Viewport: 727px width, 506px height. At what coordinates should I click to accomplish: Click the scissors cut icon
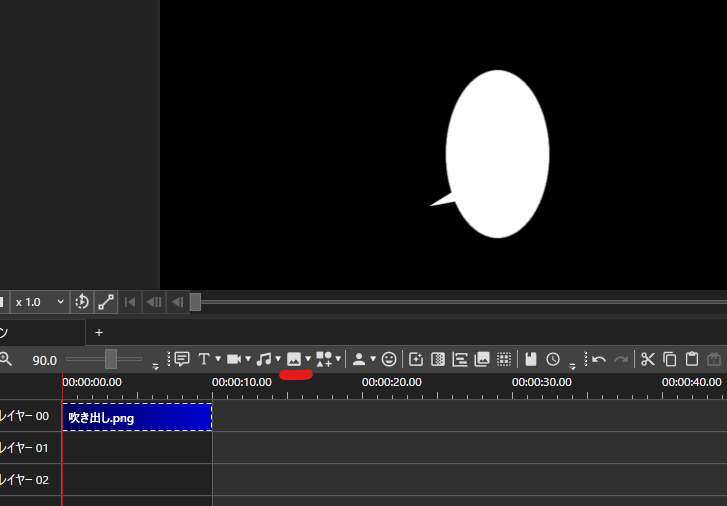point(647,359)
